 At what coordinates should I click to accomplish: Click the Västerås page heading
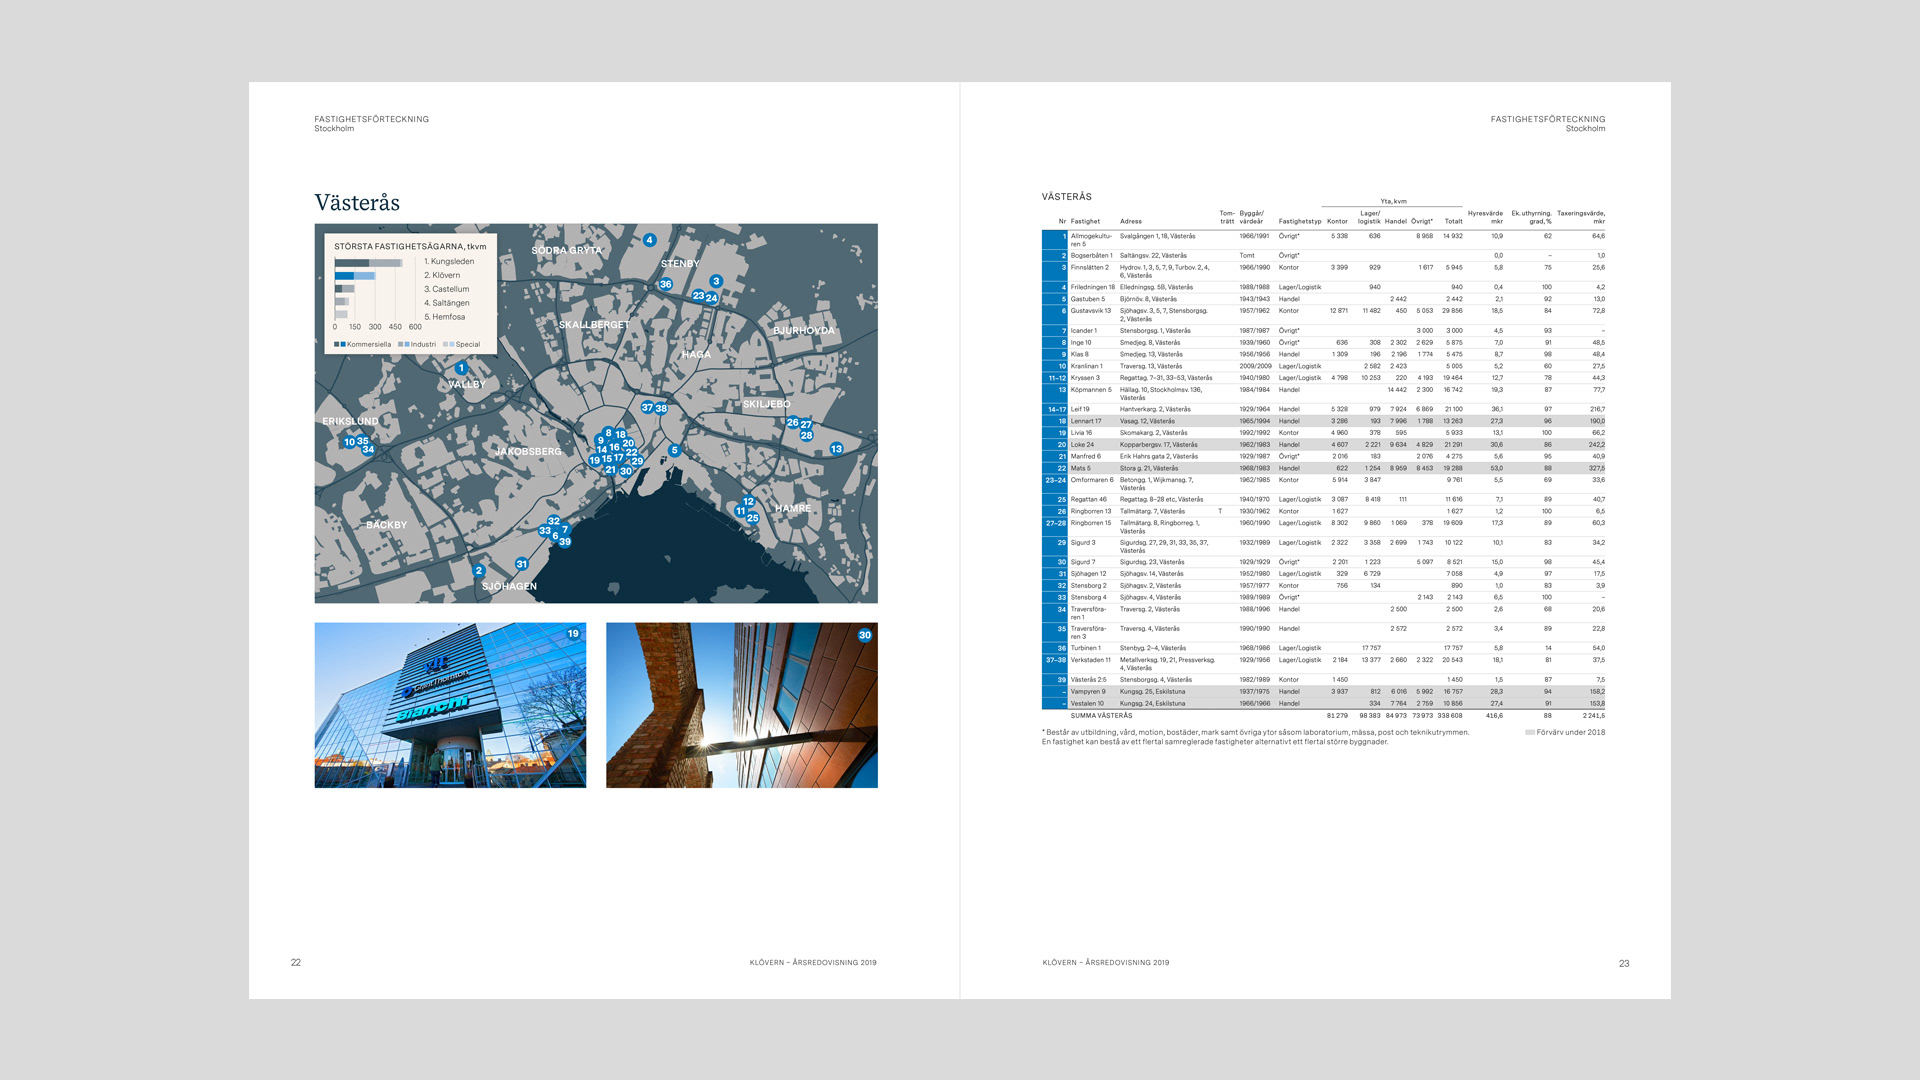[357, 202]
